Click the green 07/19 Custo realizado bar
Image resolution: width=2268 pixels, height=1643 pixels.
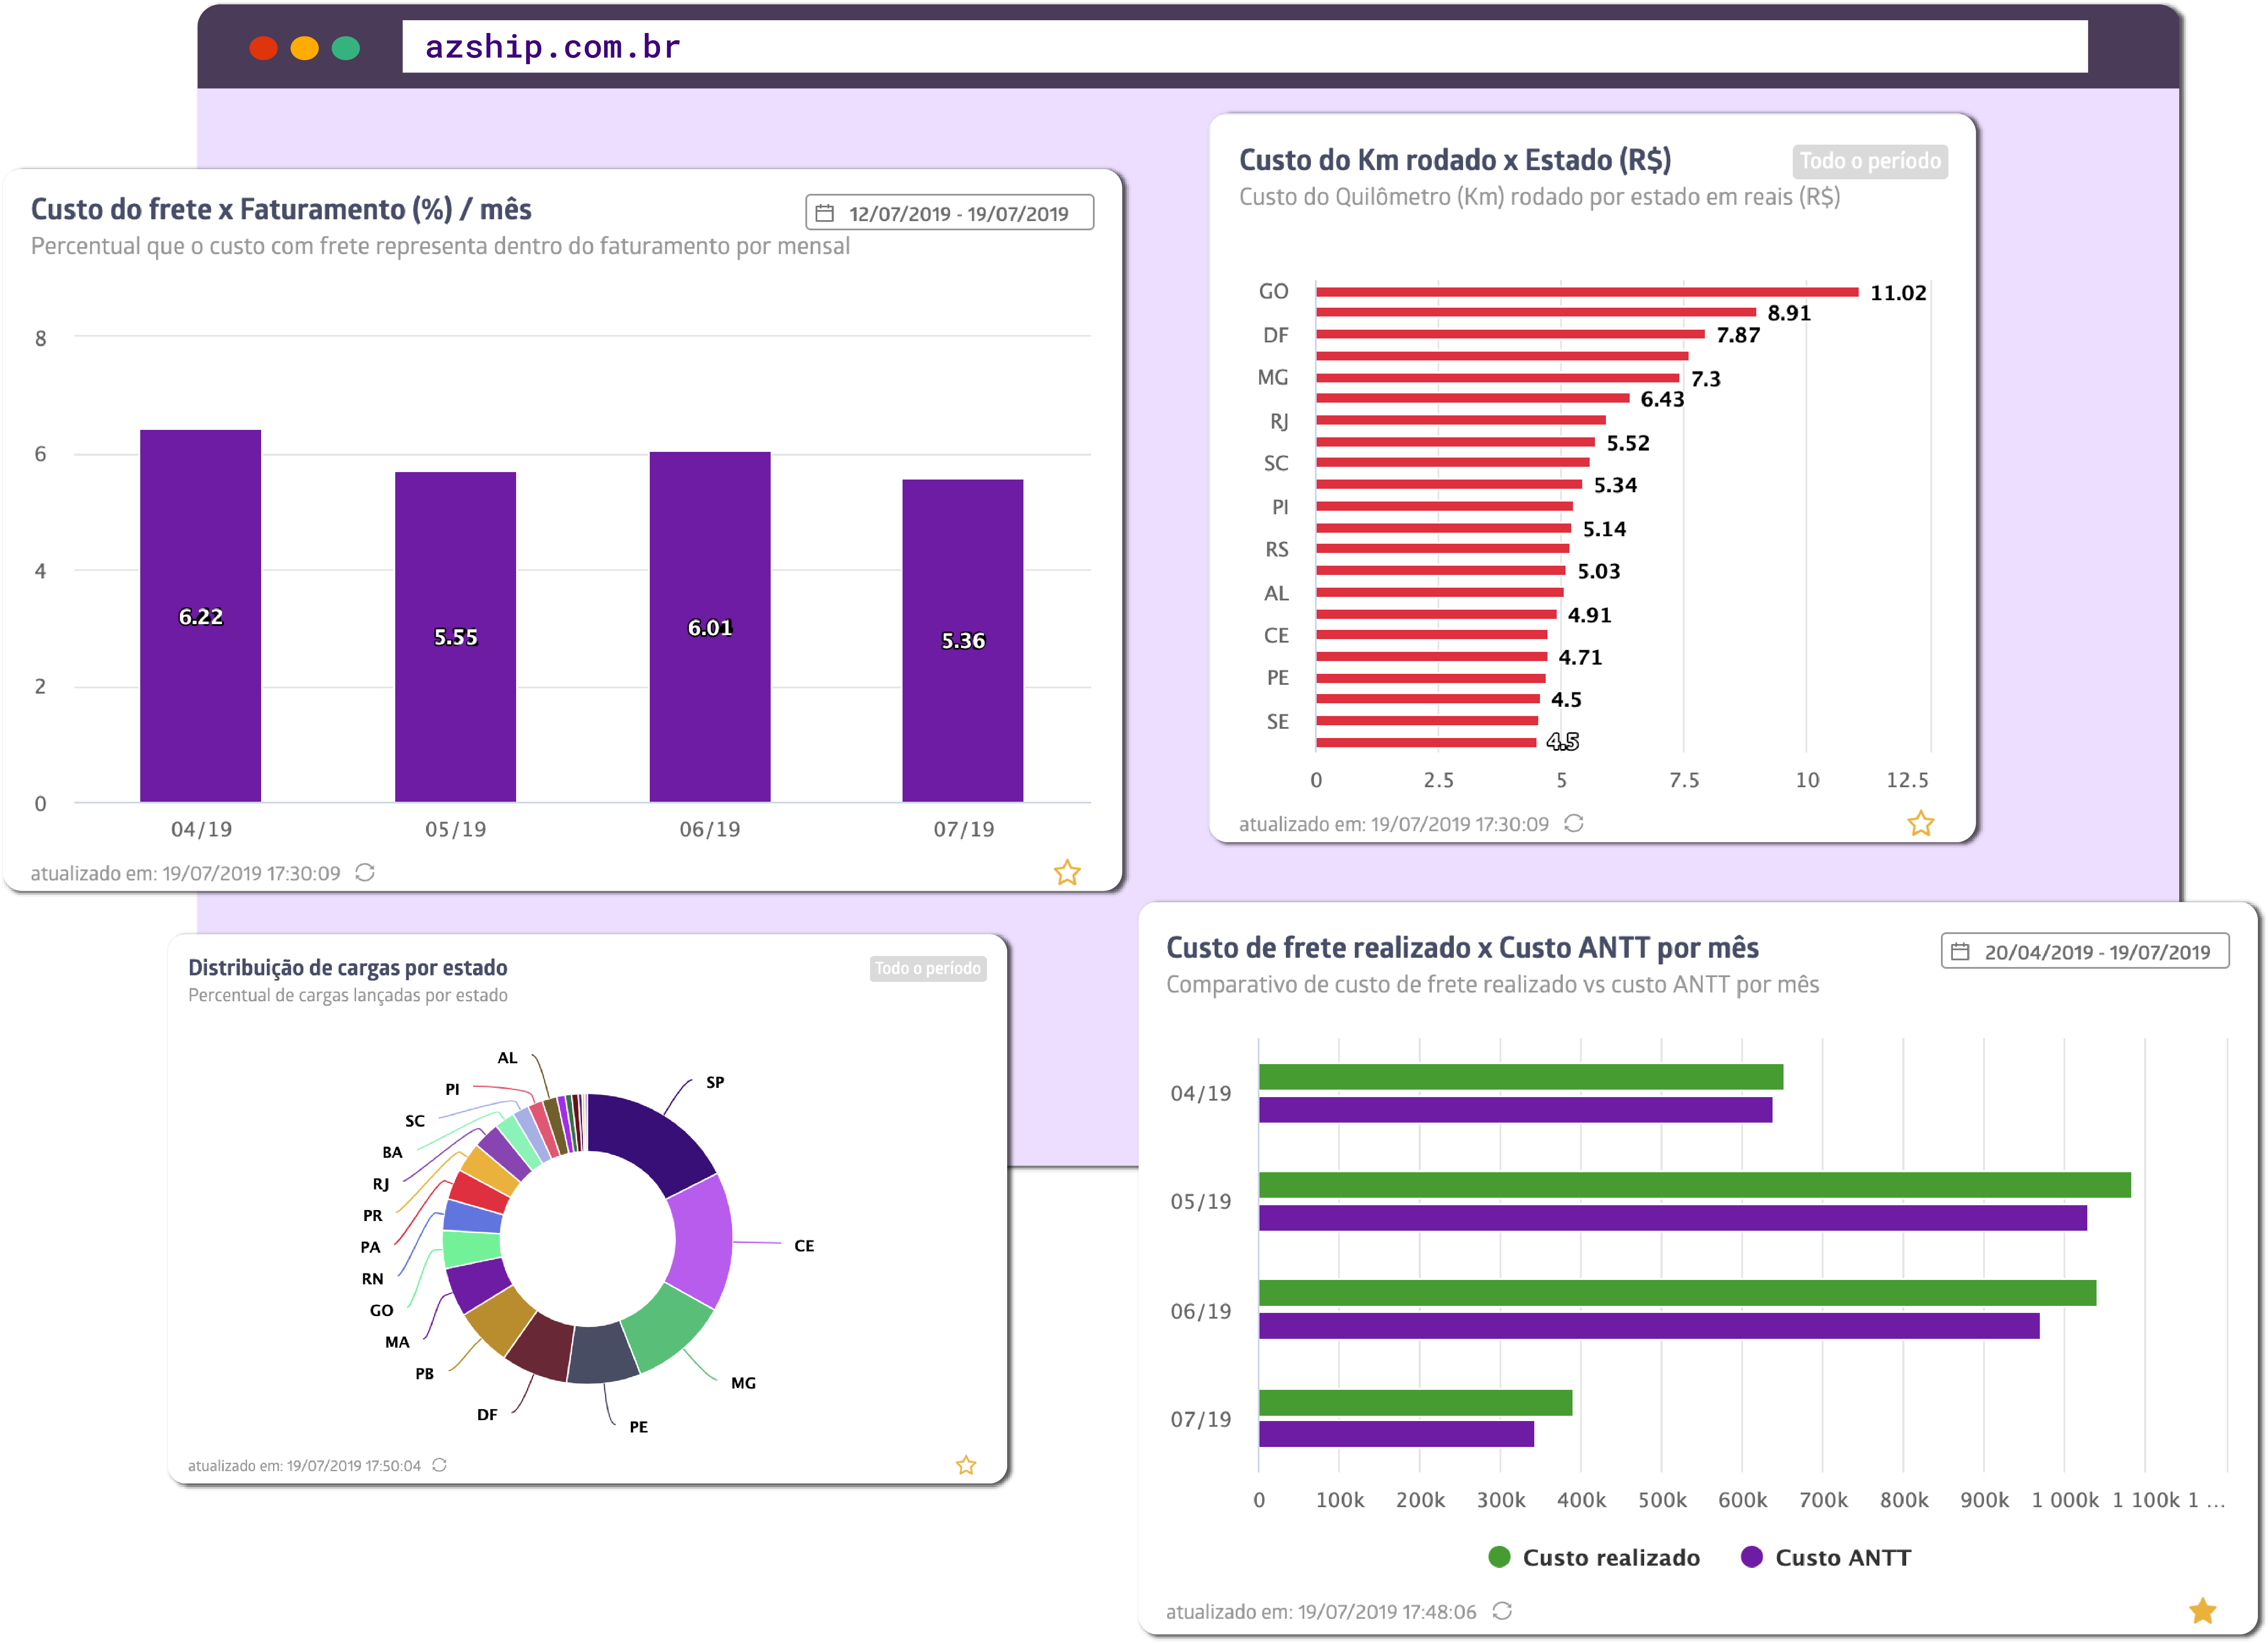(1415, 1402)
